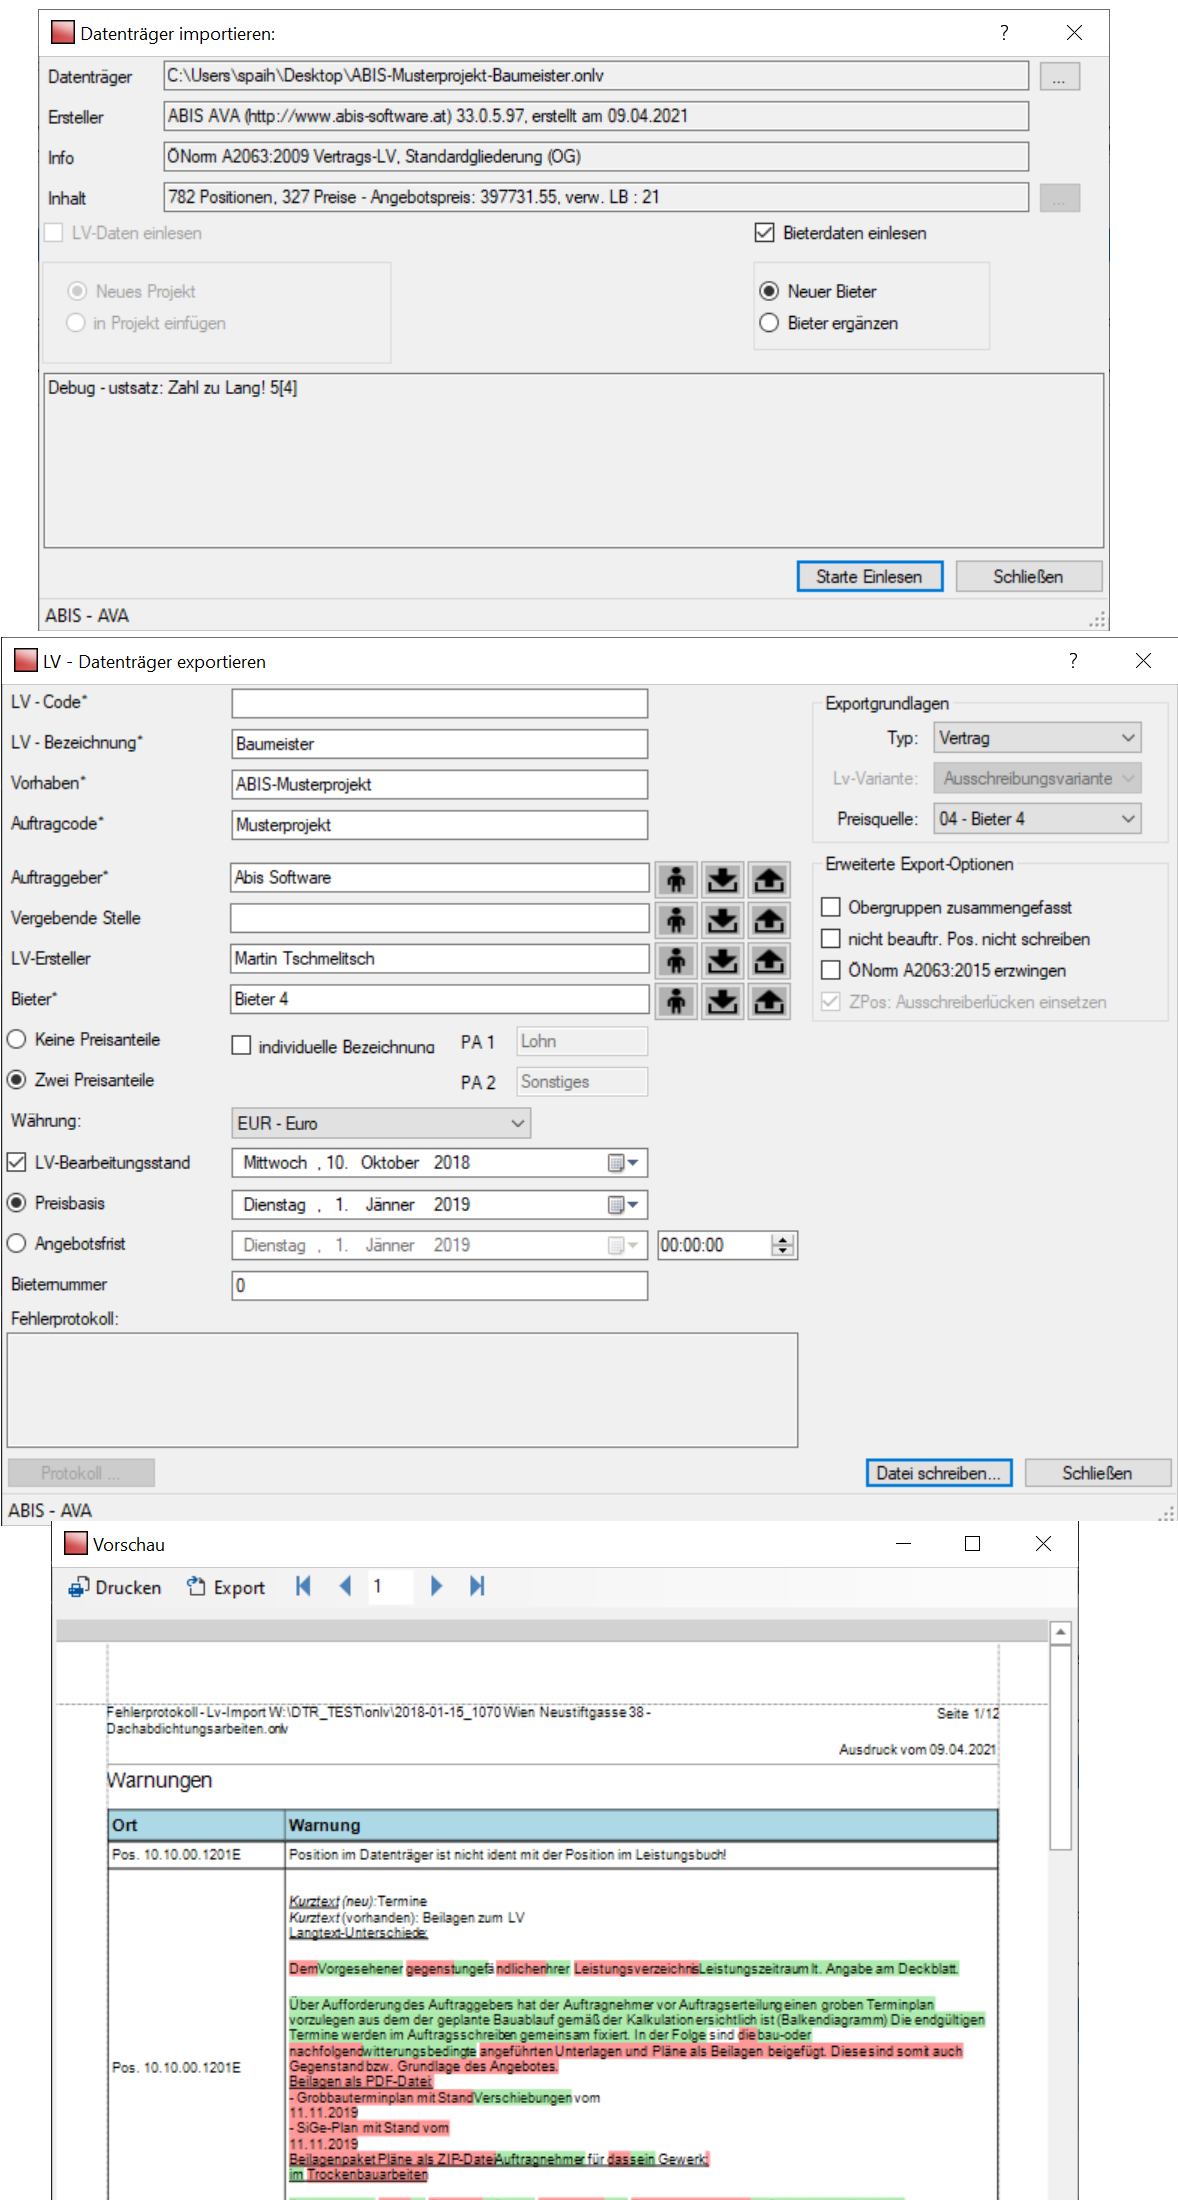This screenshot has width=1178, height=2200.
Task: Jump to last page in Vorschau
Action: point(477,1586)
